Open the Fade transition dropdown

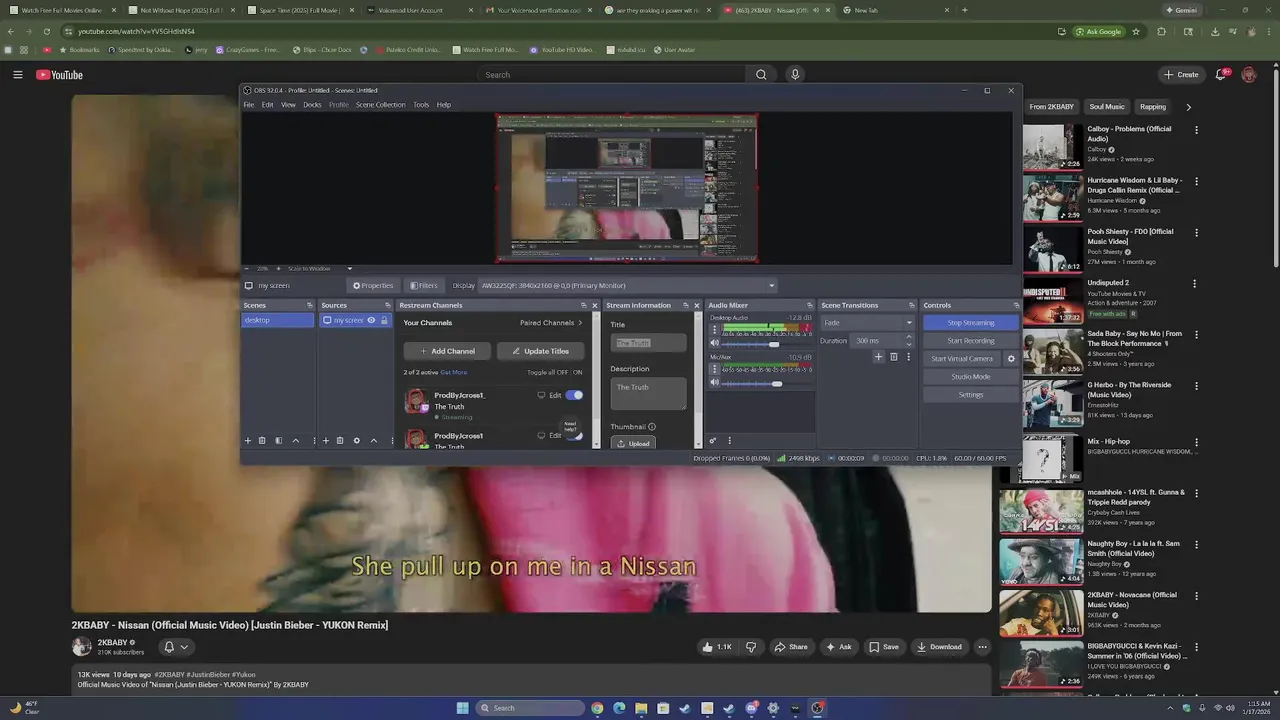pos(867,323)
